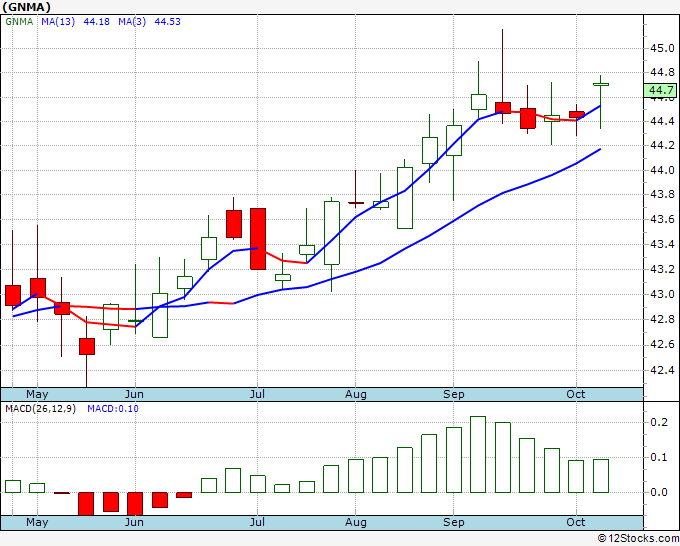680x546 pixels.
Task: Click the 0.2 MACD axis label
Action: 659,422
